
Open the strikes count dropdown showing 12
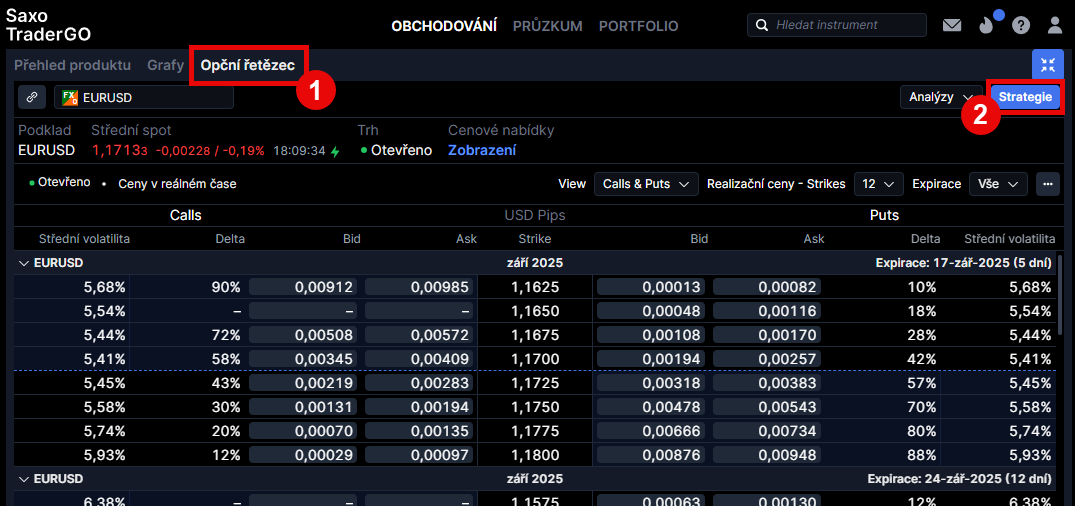click(879, 184)
